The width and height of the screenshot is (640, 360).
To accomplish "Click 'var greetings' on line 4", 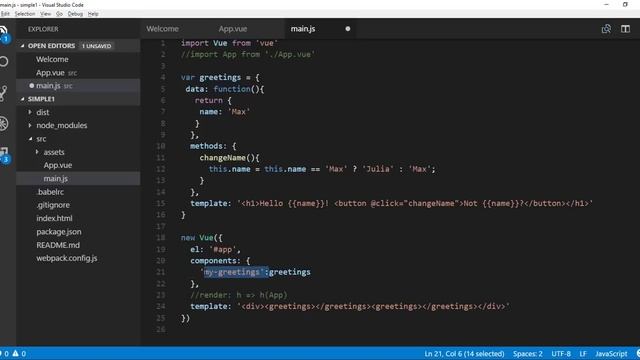I will 211,77.
